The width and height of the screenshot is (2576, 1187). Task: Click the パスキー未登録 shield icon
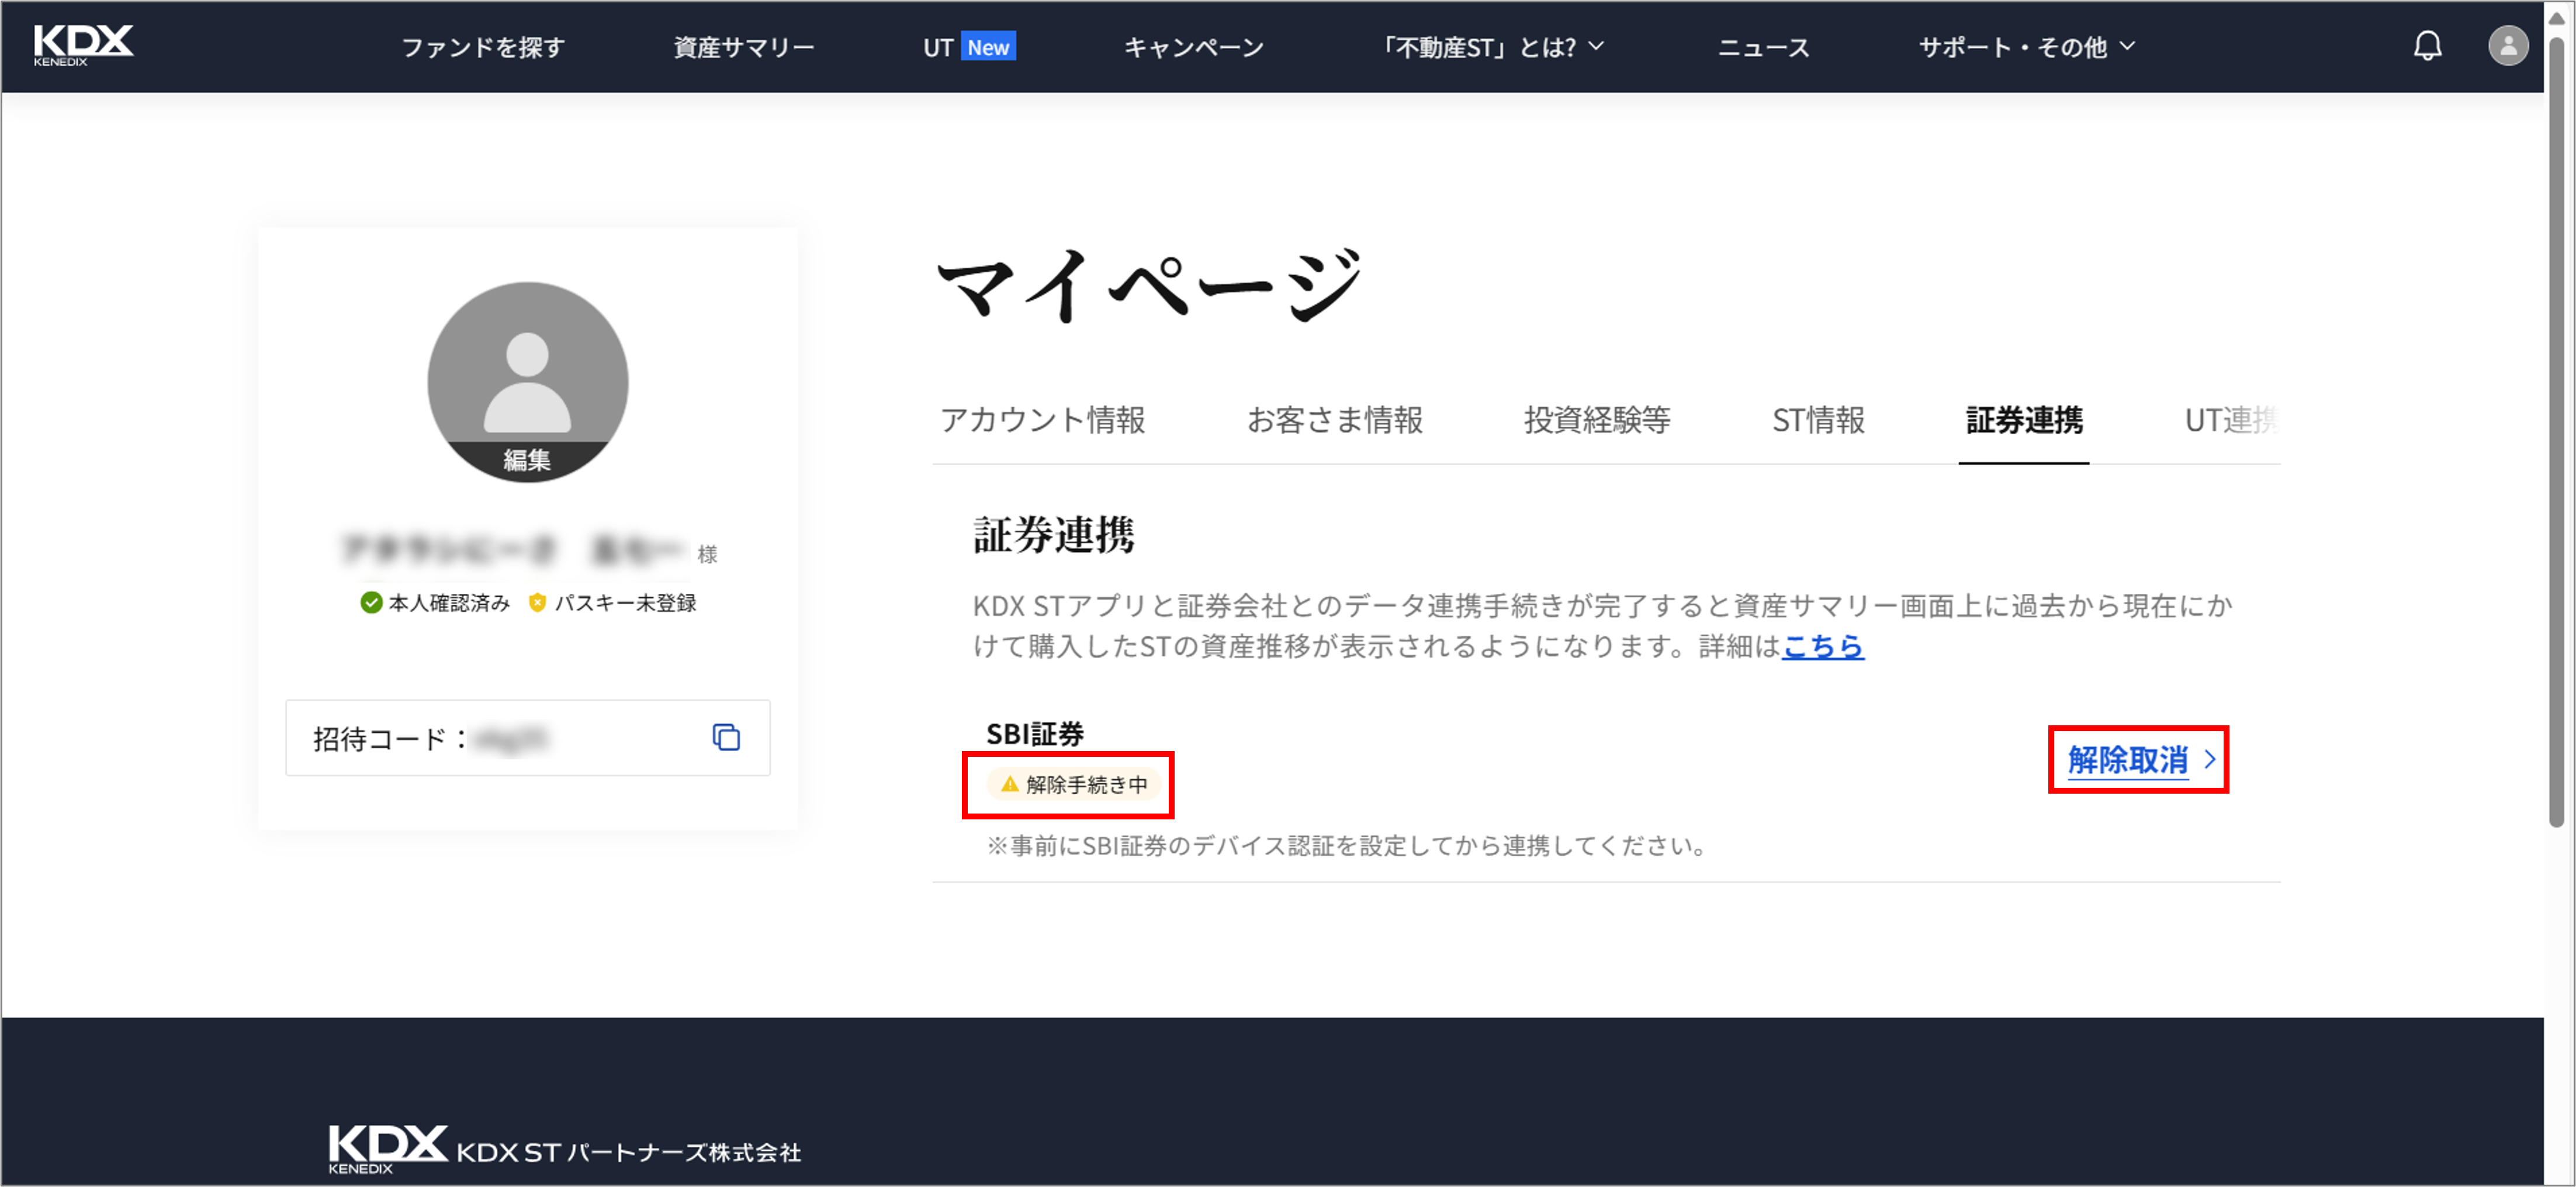(537, 602)
